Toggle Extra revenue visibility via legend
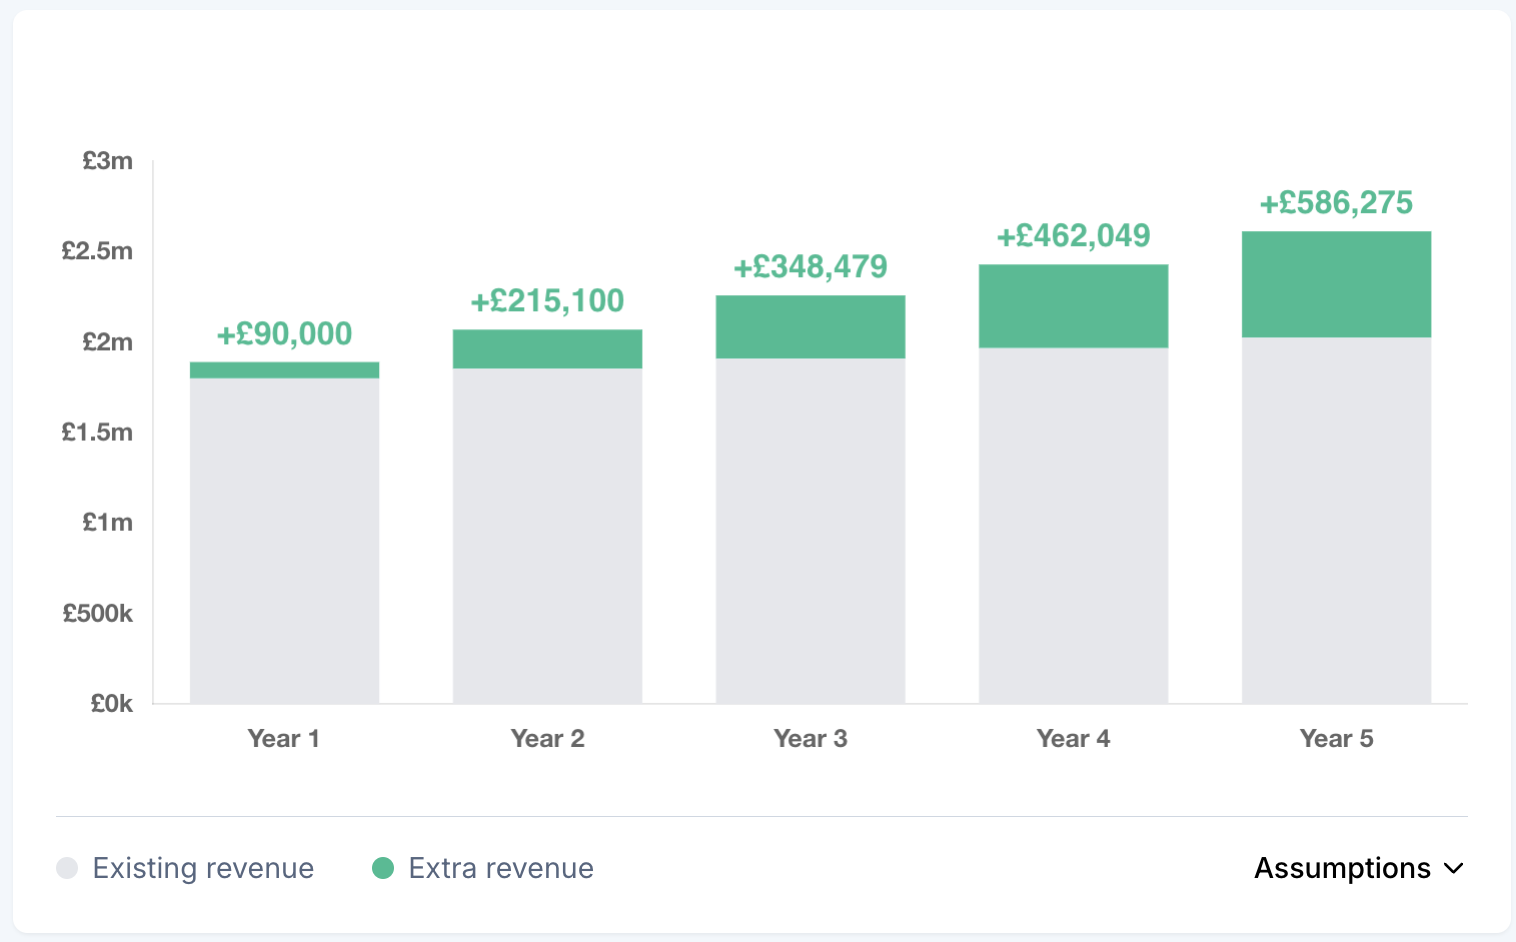Screen dimensions: 1516x942 500,868
